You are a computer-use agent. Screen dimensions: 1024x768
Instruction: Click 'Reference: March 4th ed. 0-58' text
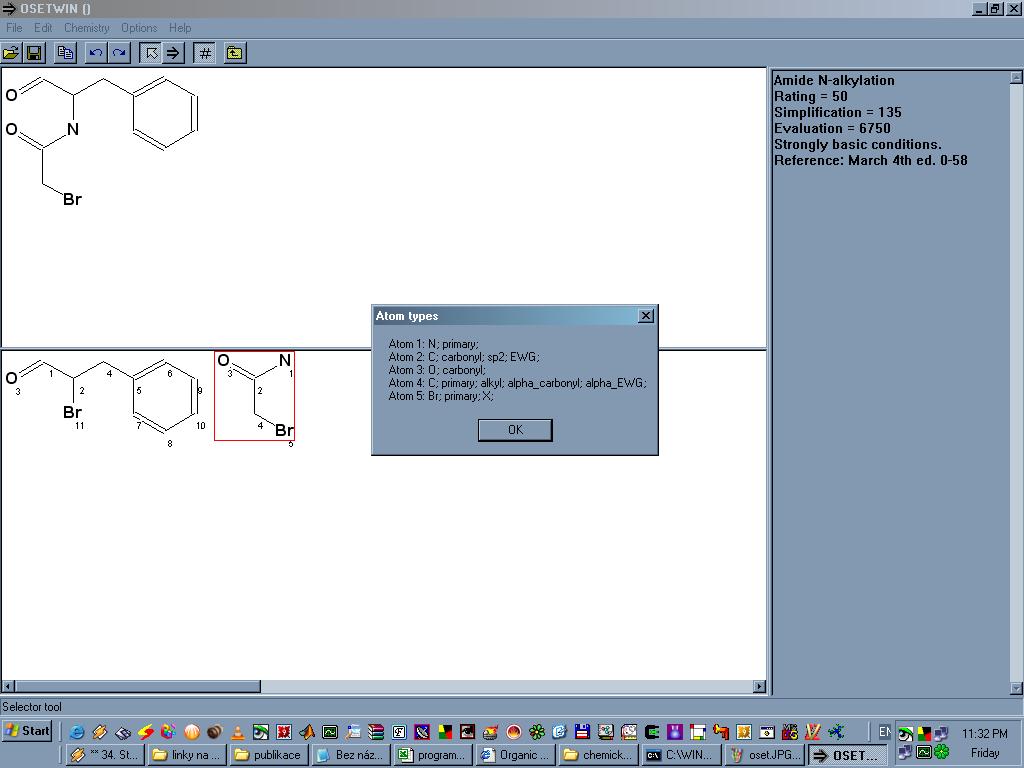[871, 161]
